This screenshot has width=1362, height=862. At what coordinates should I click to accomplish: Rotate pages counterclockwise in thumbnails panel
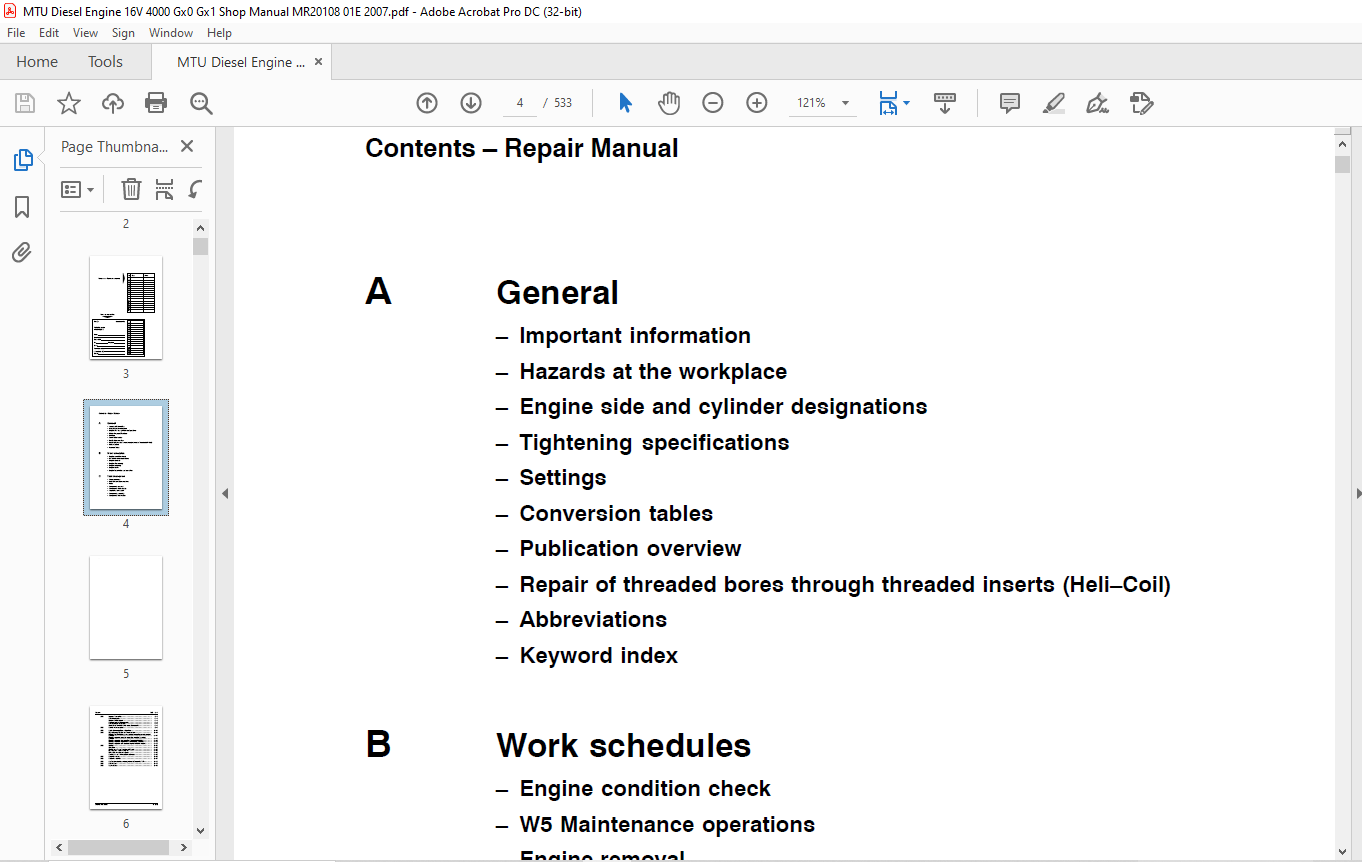click(196, 189)
